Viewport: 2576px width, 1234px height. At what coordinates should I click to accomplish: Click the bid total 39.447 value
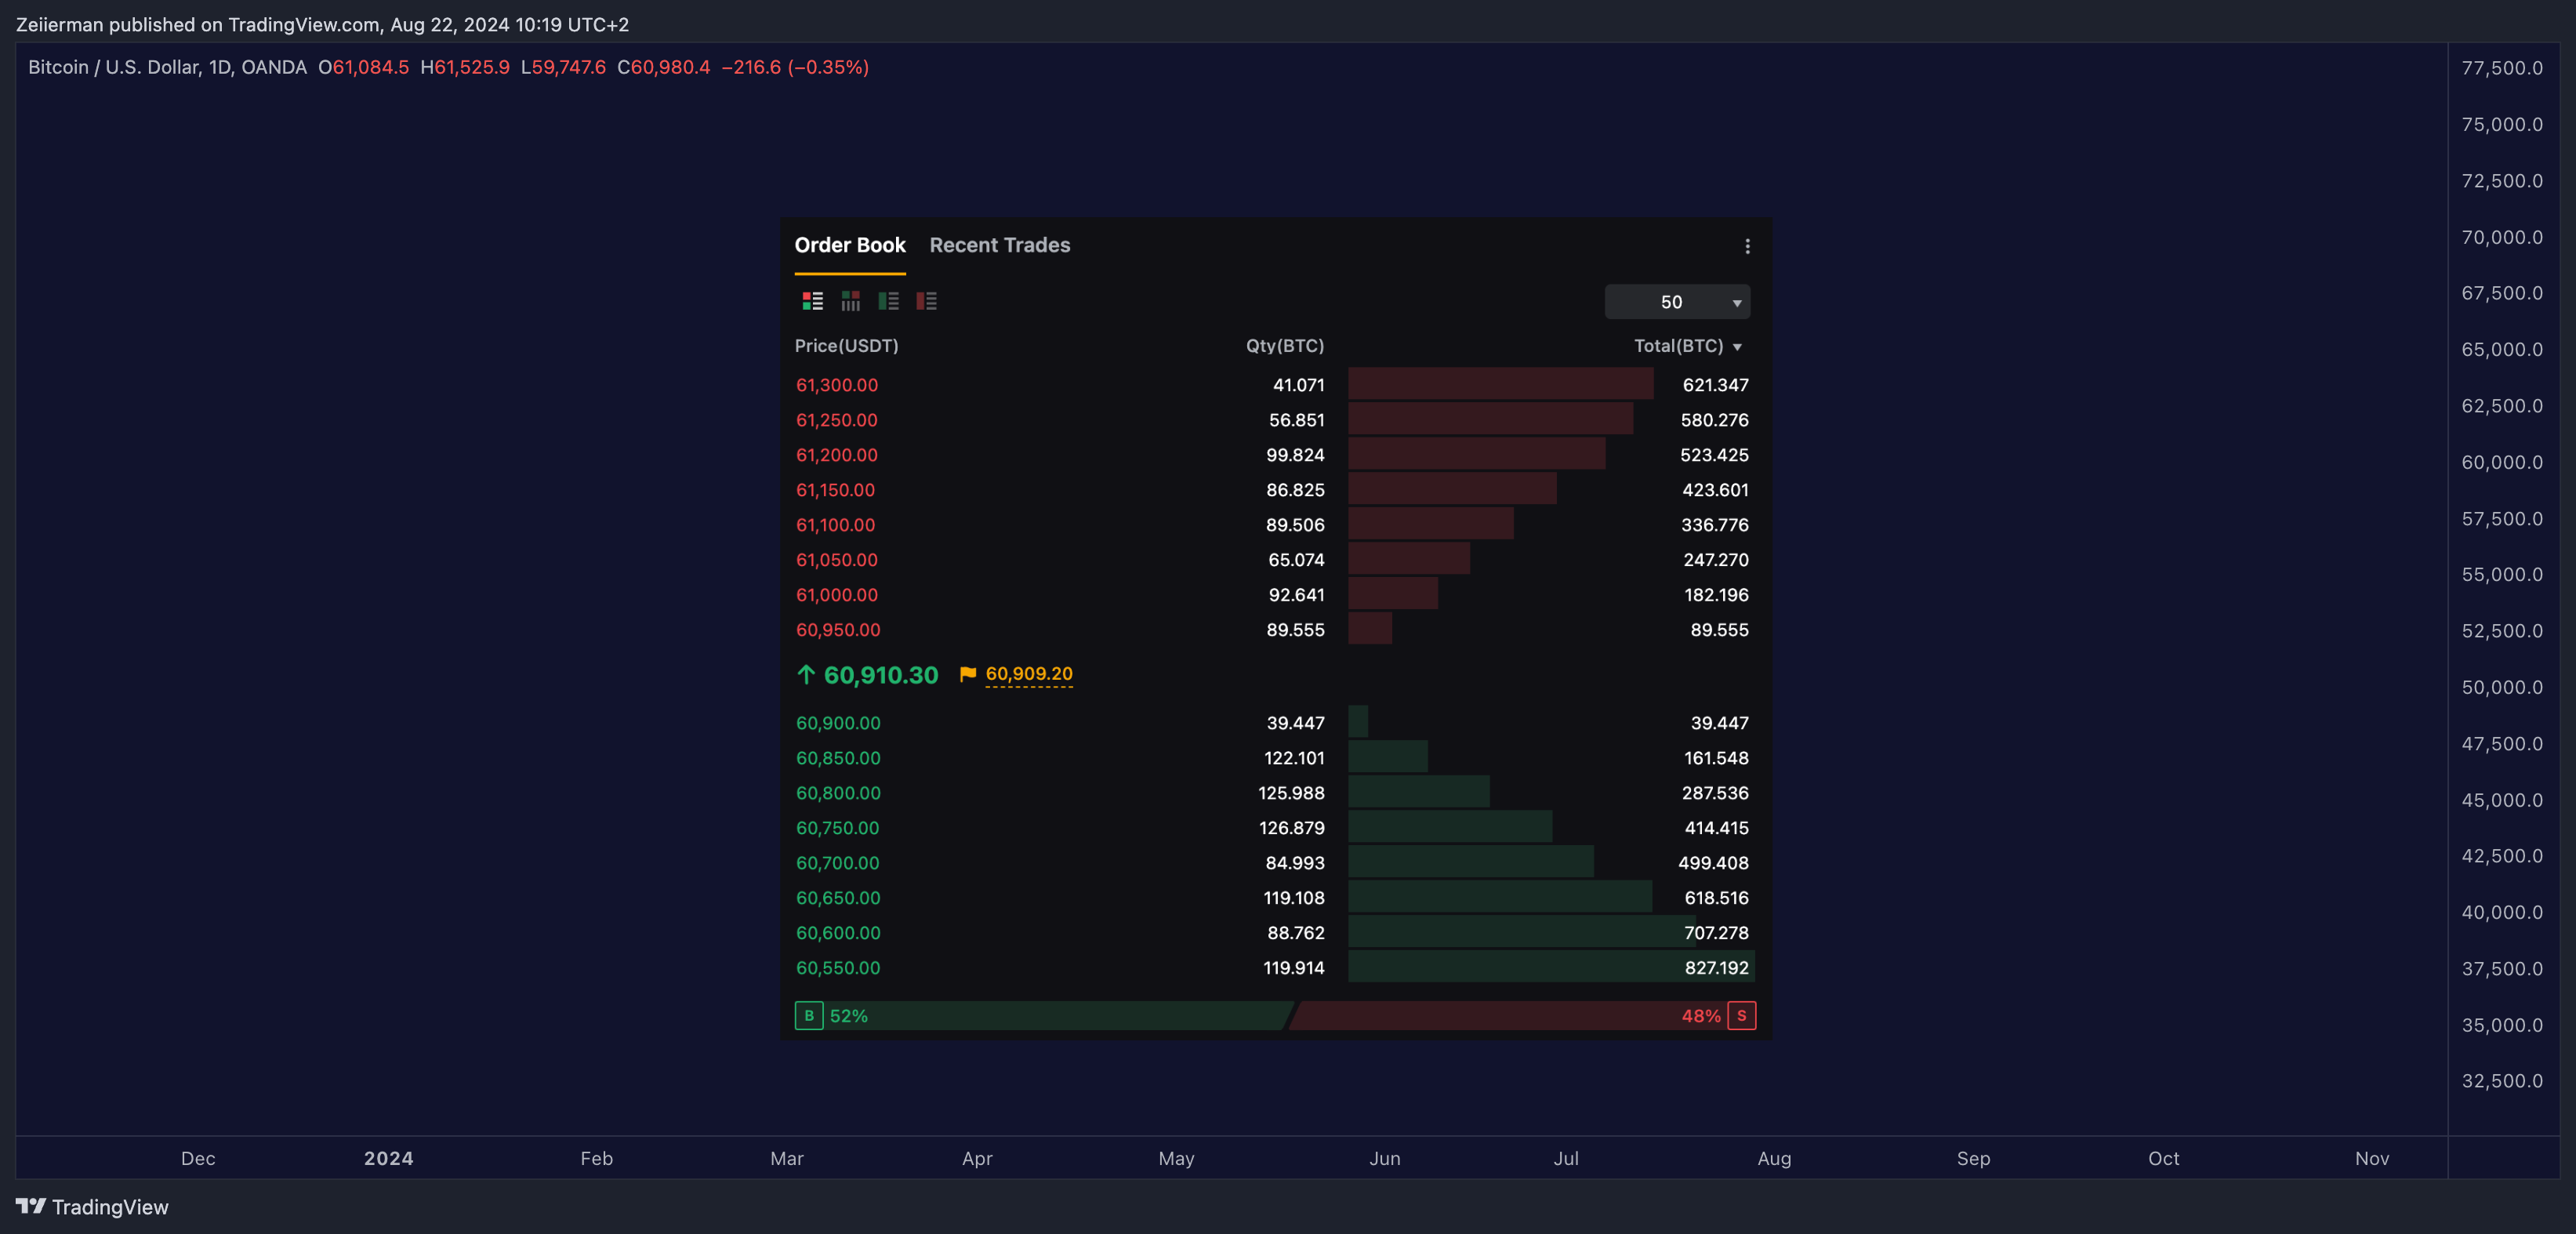point(1719,723)
